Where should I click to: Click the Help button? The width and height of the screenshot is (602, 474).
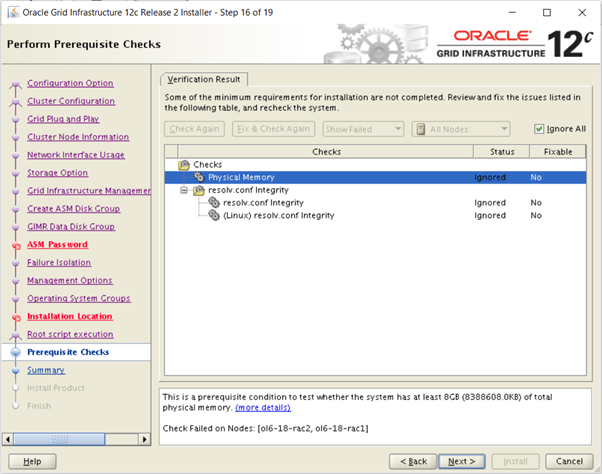pos(32,461)
